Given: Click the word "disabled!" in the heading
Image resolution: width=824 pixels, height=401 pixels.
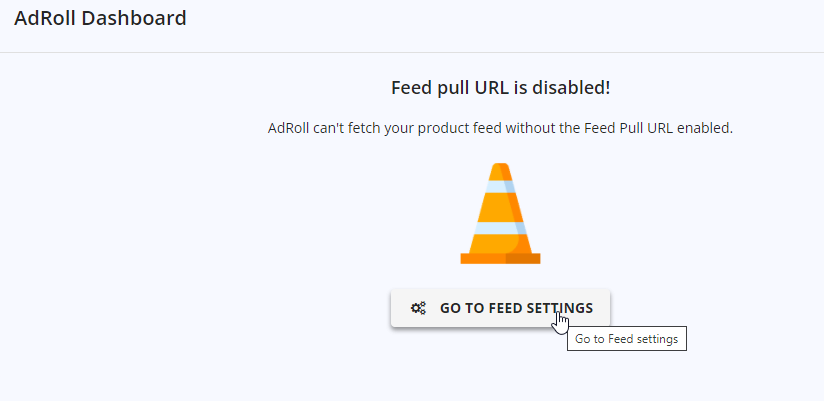Looking at the screenshot, I should click(x=570, y=88).
